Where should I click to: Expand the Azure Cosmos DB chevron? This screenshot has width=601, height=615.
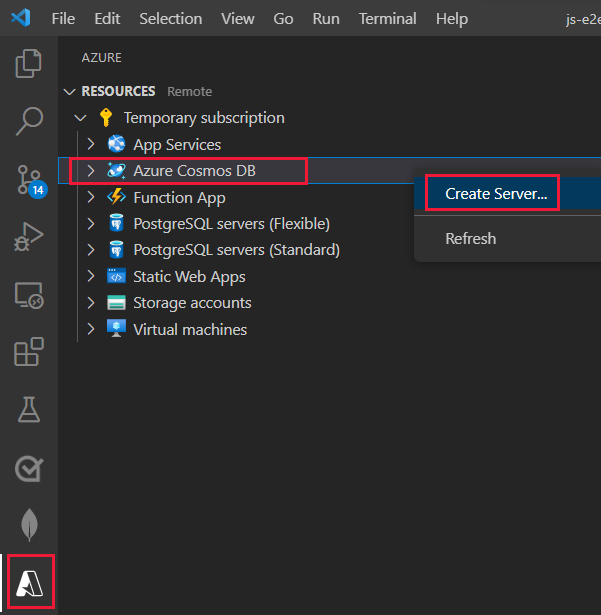(x=91, y=171)
